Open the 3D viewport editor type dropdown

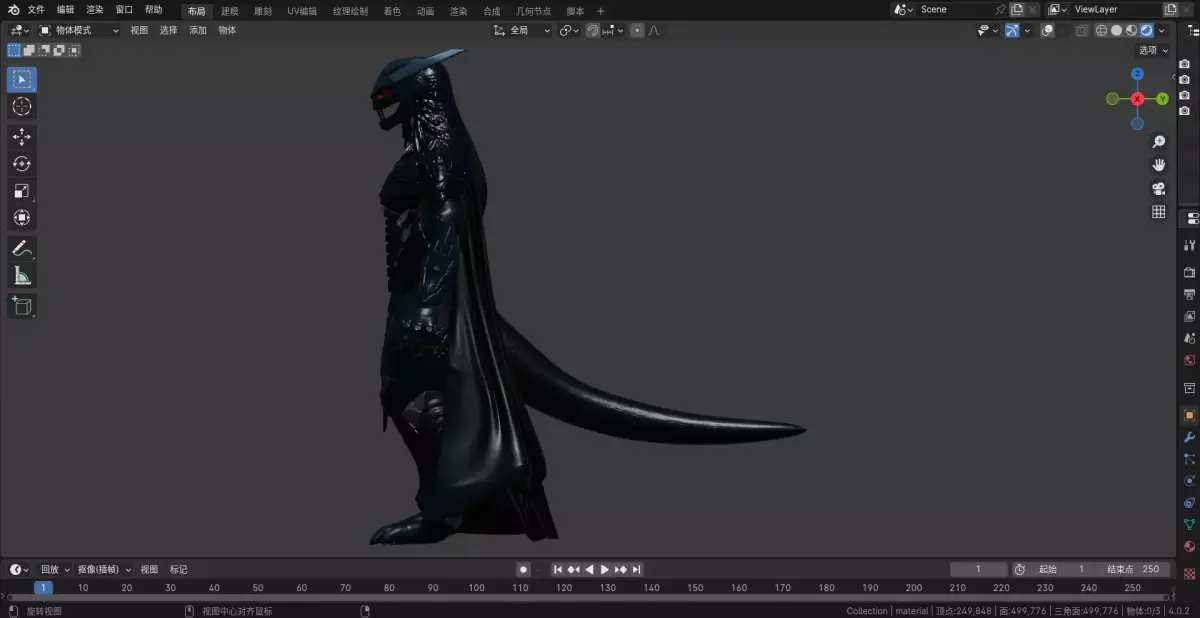coord(19,31)
